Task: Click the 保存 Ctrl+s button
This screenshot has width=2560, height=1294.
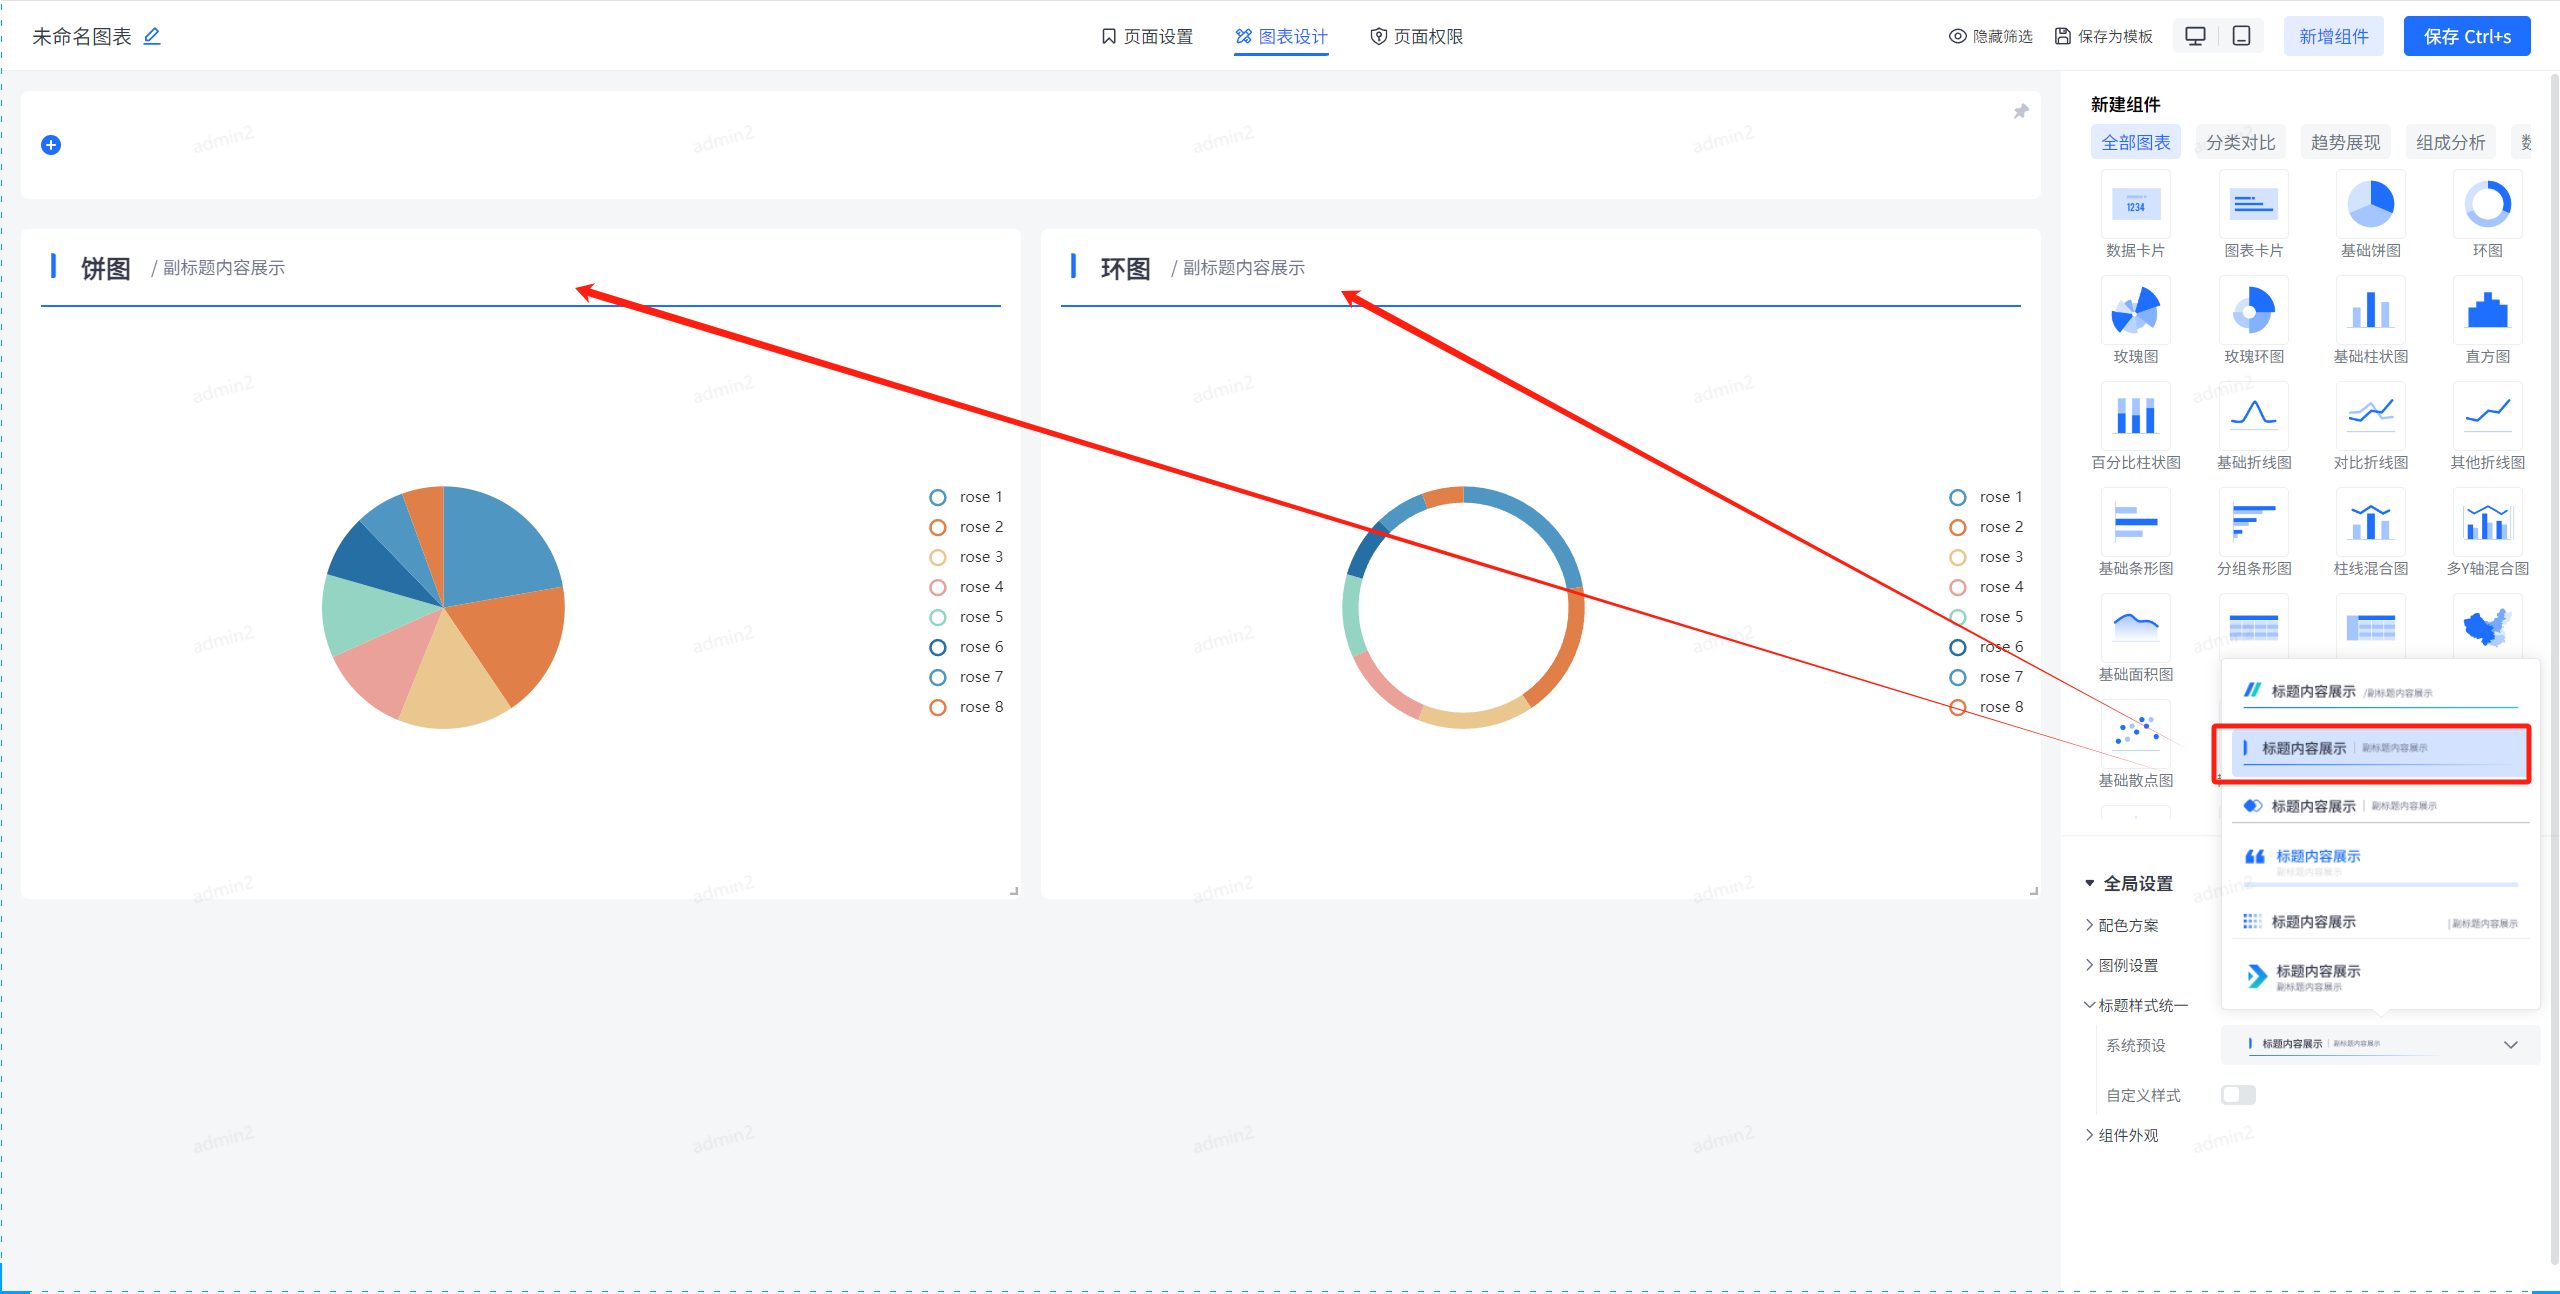Action: tap(2466, 36)
